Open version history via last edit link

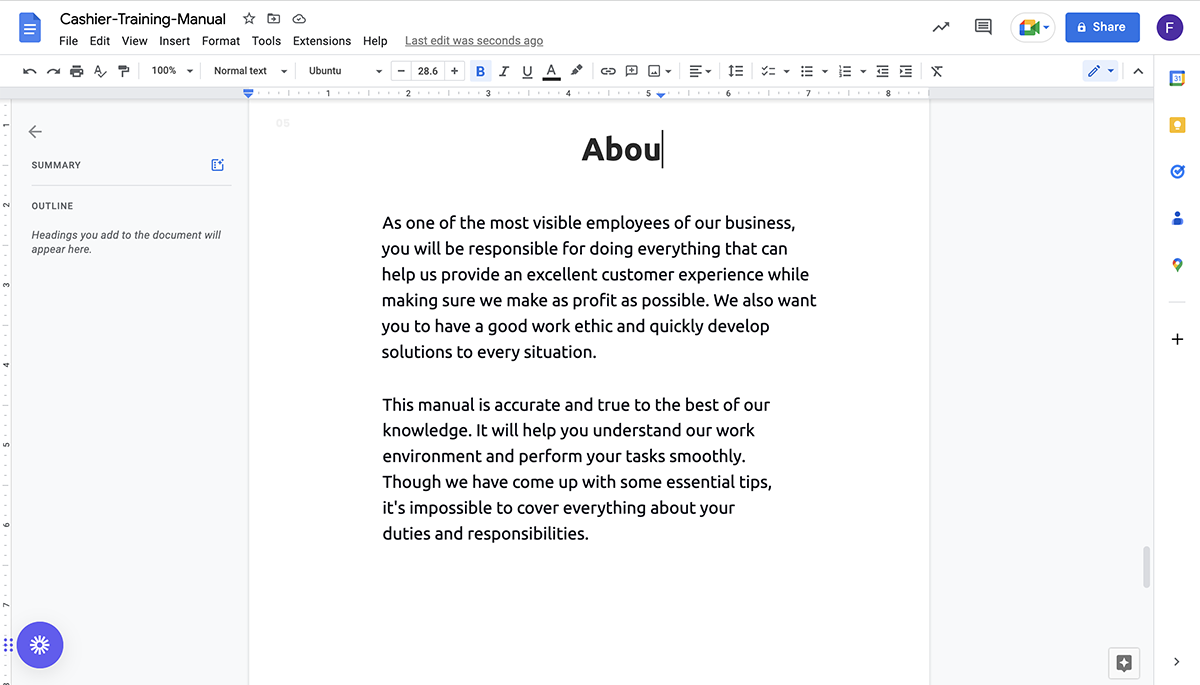473,41
